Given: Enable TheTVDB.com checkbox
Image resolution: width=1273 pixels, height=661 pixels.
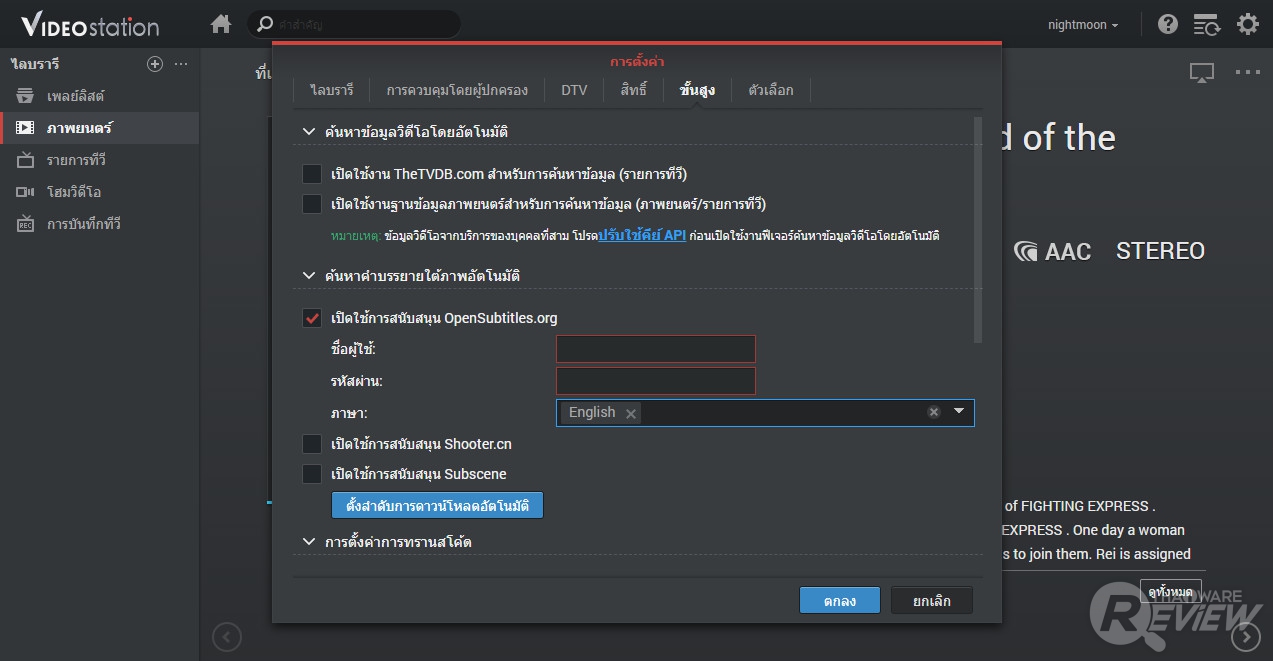Looking at the screenshot, I should [x=312, y=174].
